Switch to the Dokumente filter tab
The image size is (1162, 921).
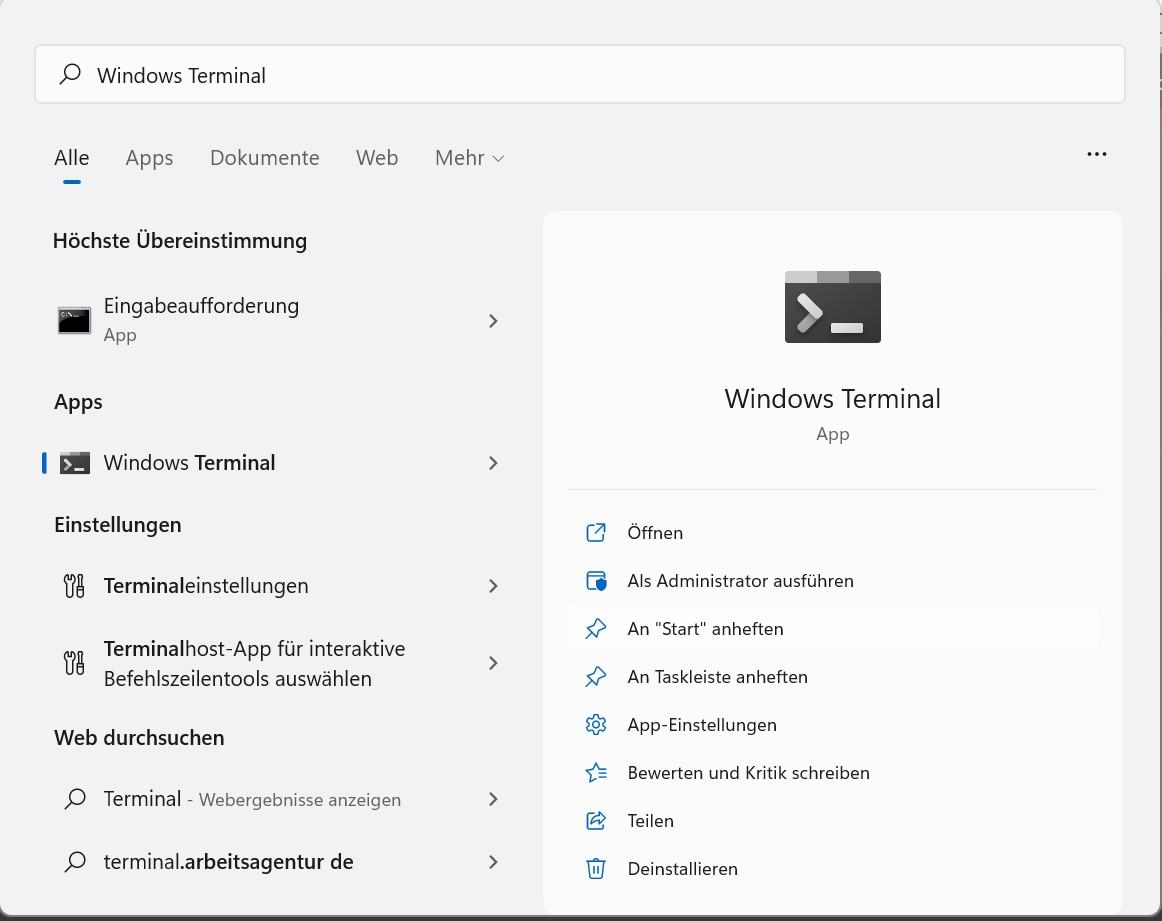[x=265, y=158]
